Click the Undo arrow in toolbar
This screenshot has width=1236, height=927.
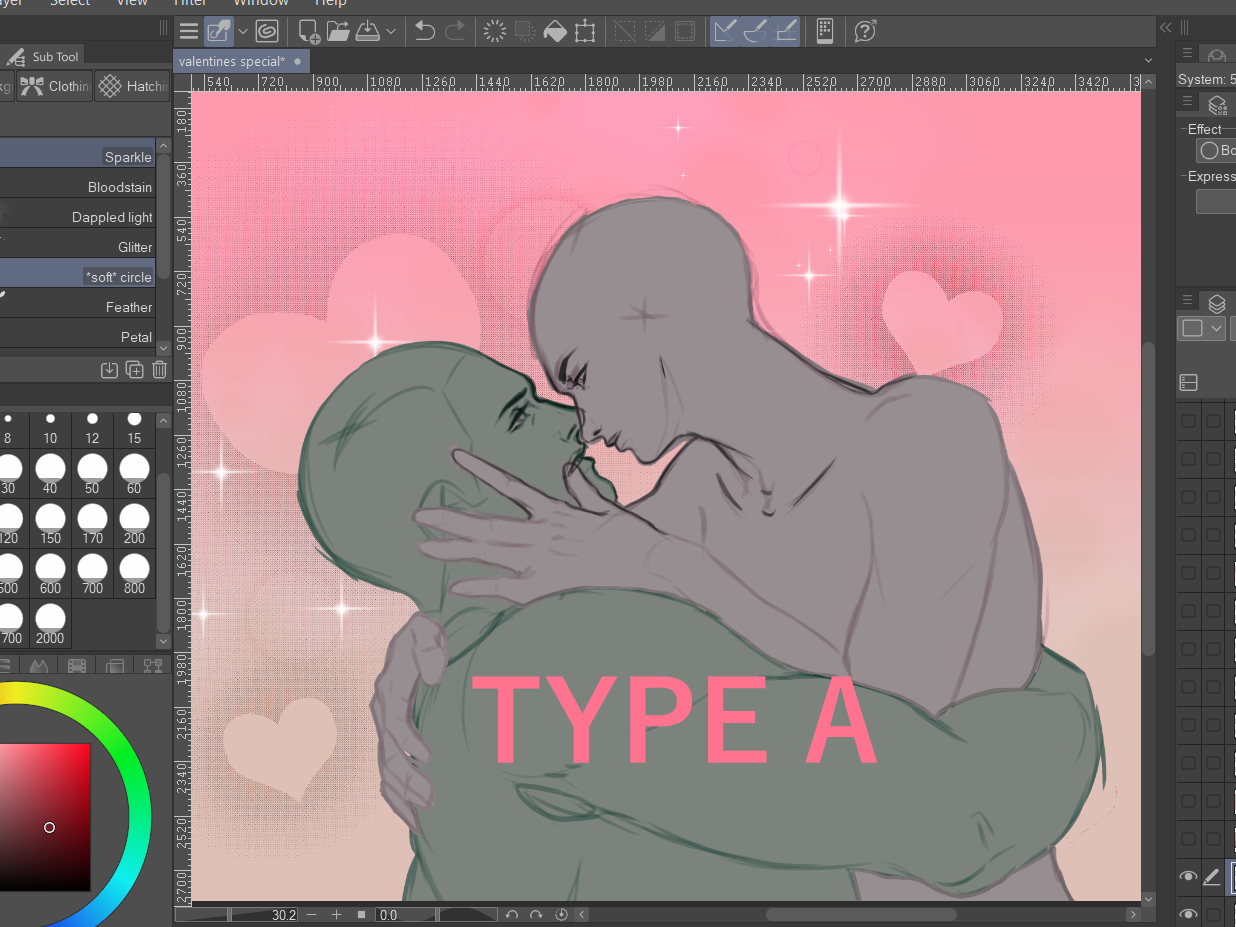point(425,32)
